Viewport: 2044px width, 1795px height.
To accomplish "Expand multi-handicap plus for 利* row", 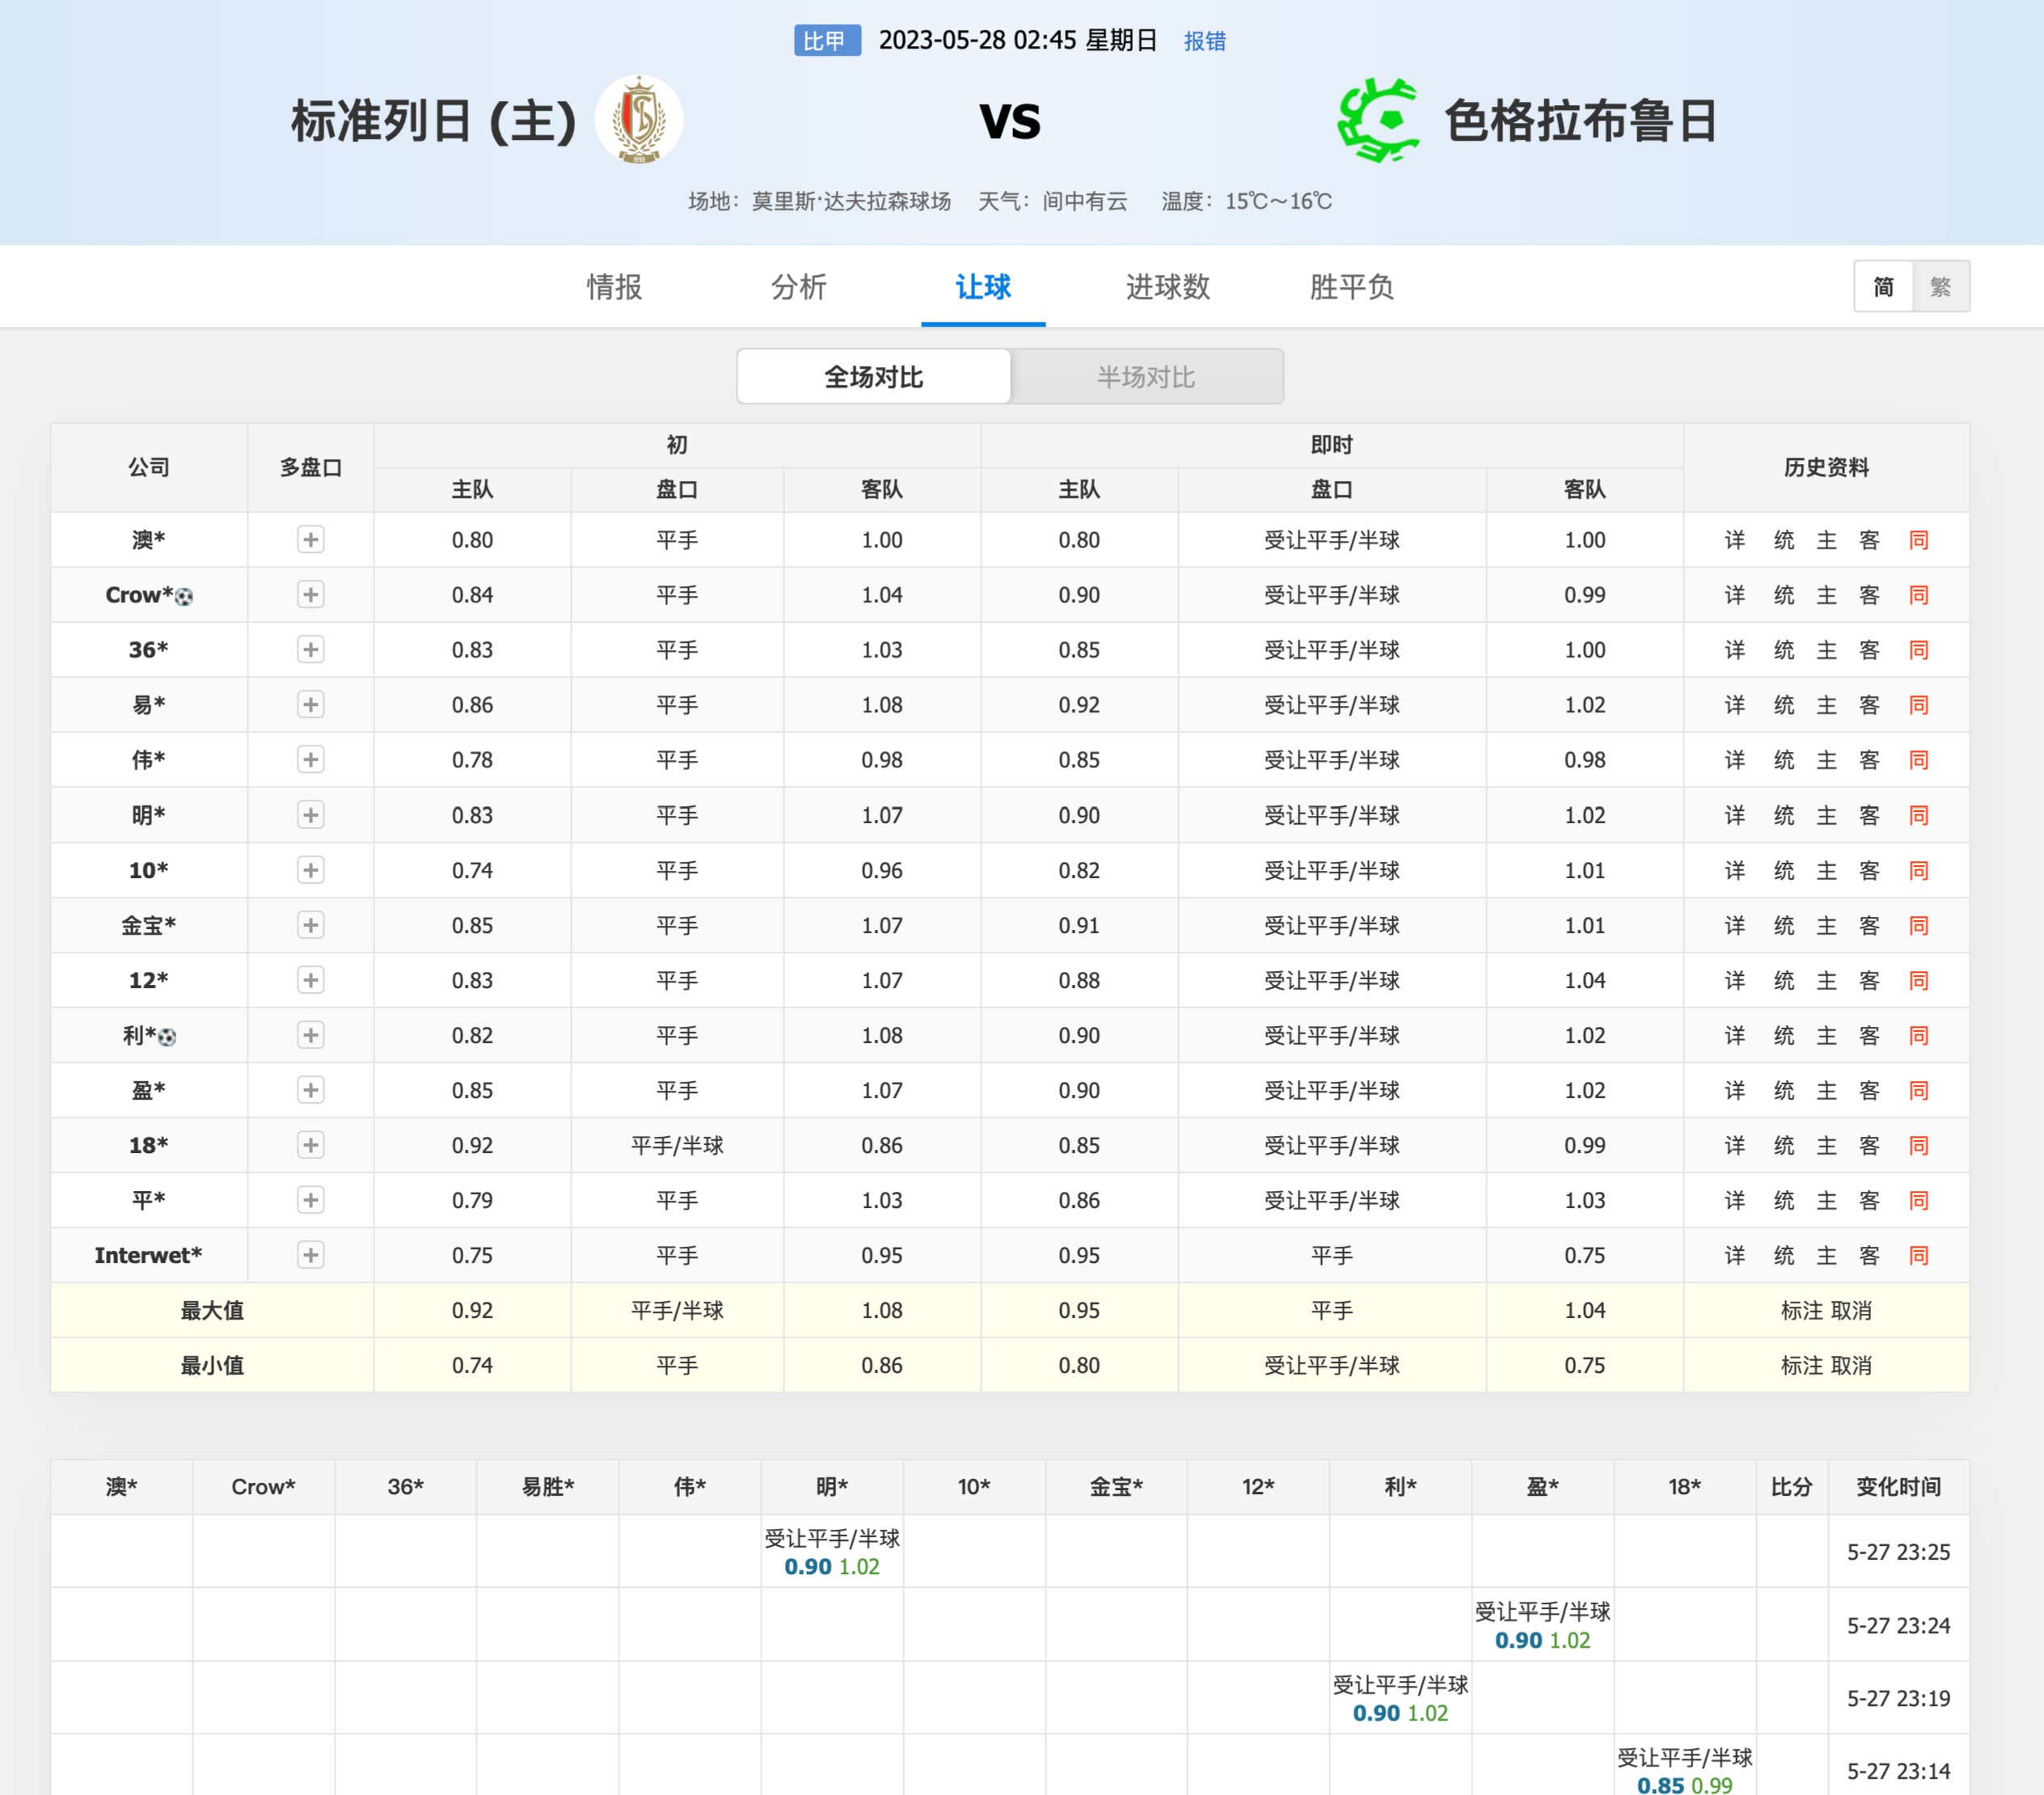I will click(x=311, y=1035).
